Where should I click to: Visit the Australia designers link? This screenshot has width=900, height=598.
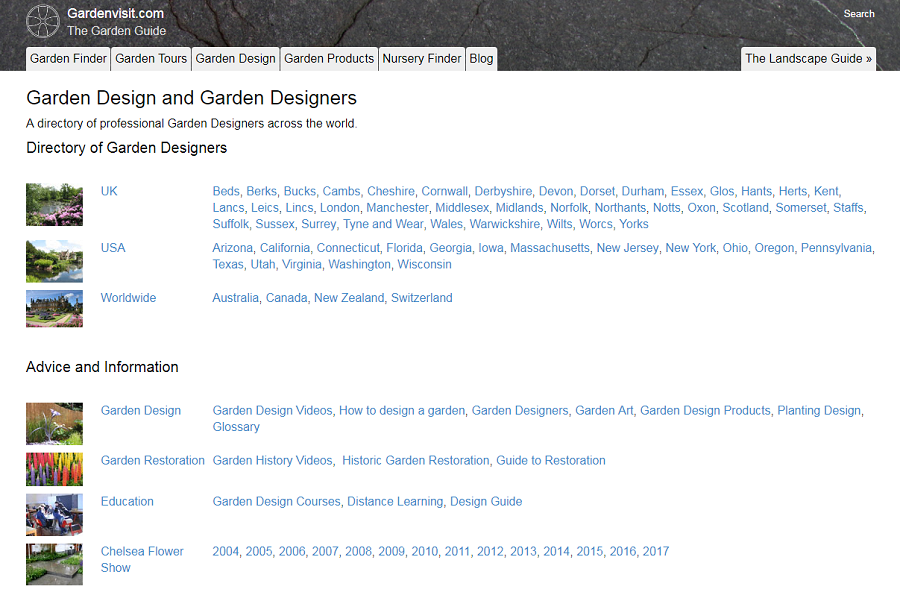[235, 298]
